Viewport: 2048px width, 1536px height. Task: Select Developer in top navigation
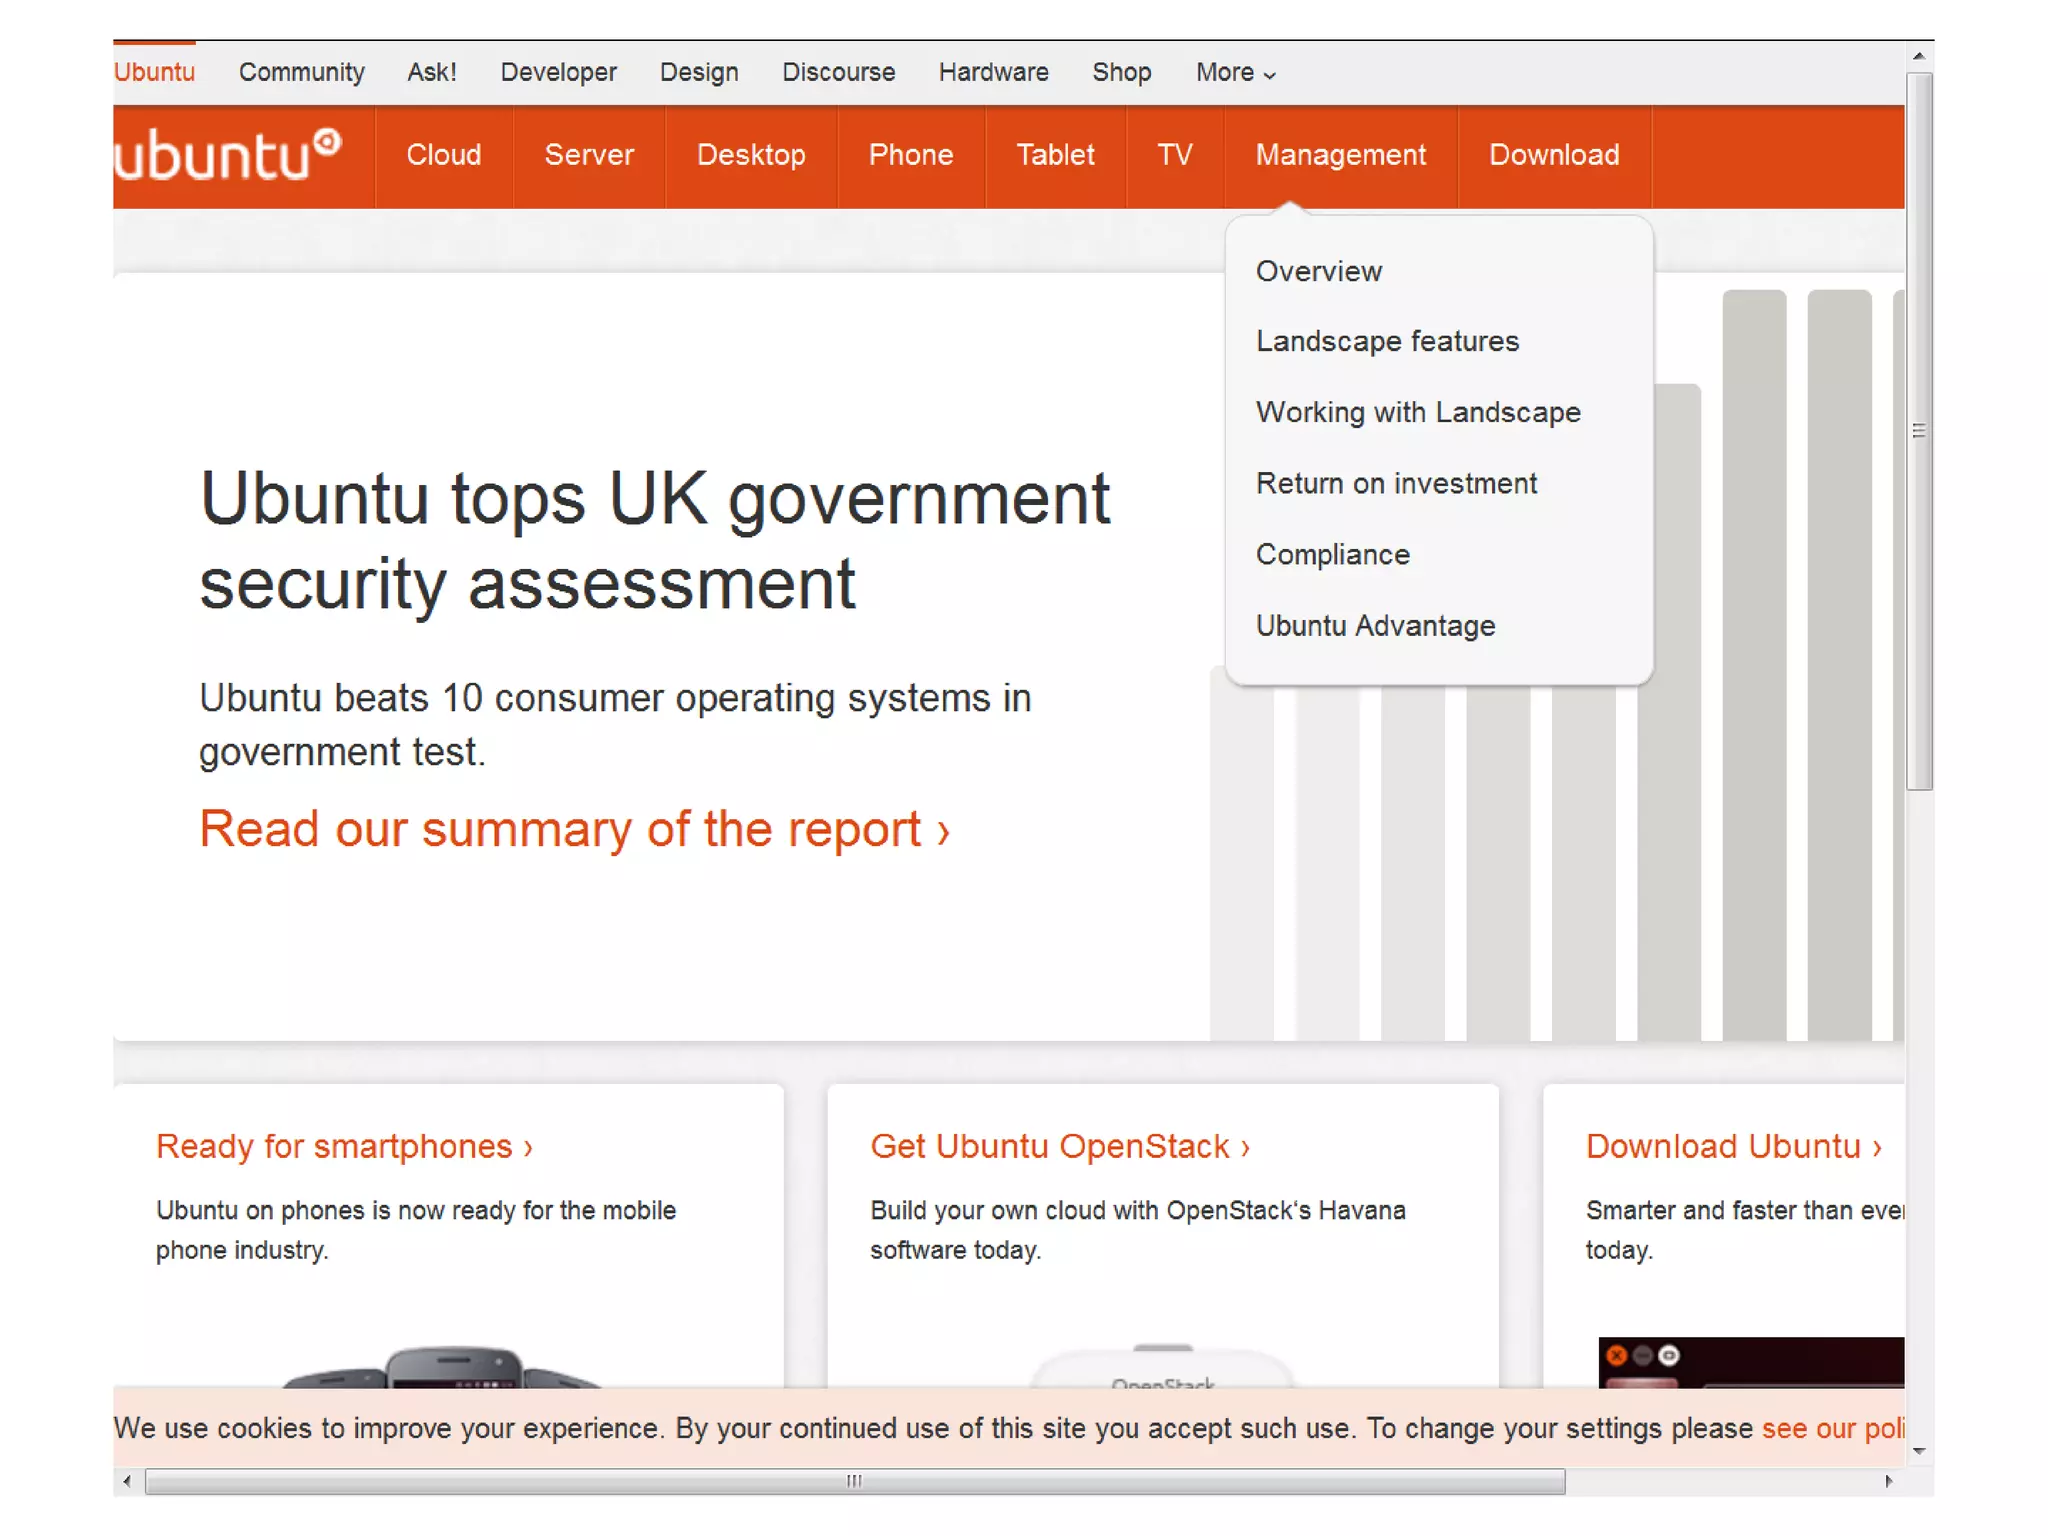pos(558,73)
